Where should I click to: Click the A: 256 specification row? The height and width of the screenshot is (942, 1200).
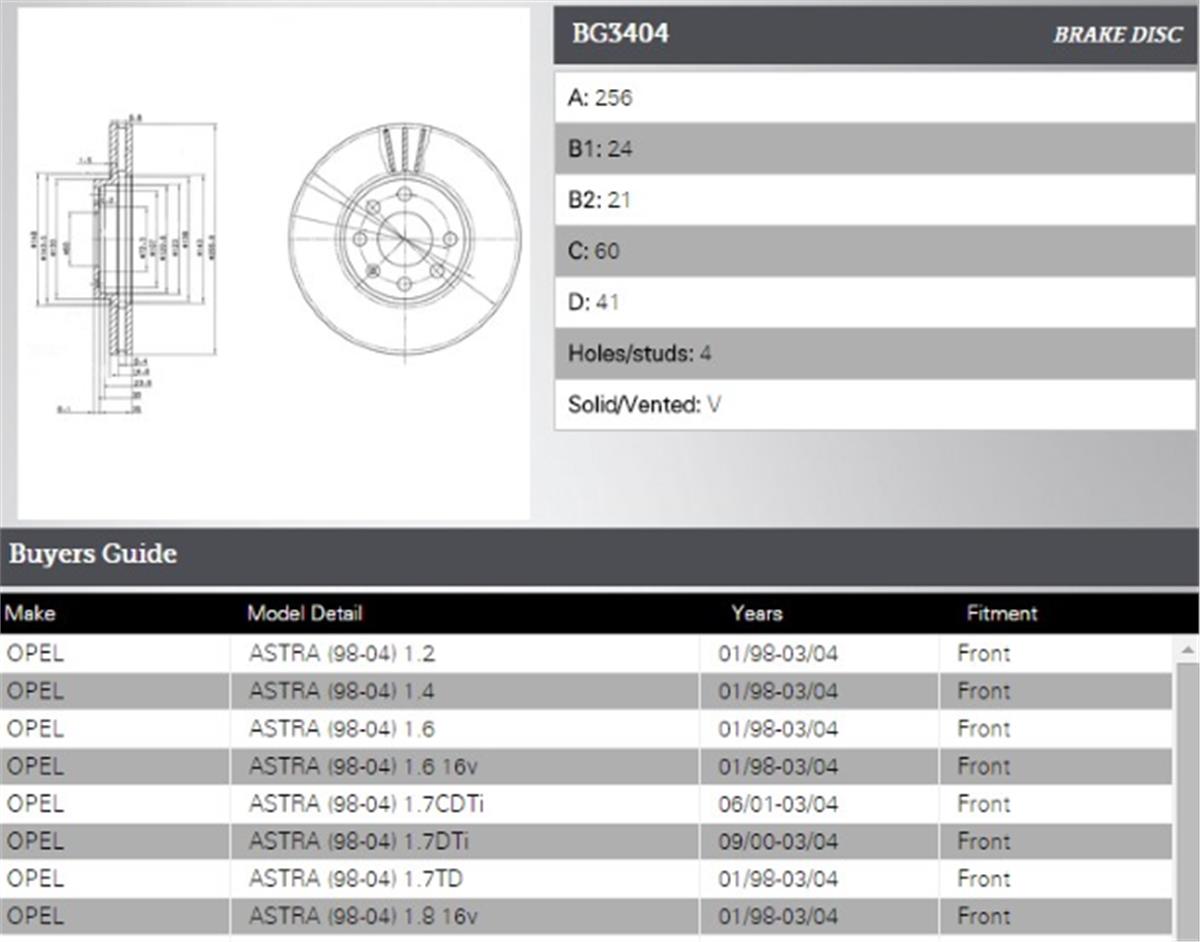[875, 97]
